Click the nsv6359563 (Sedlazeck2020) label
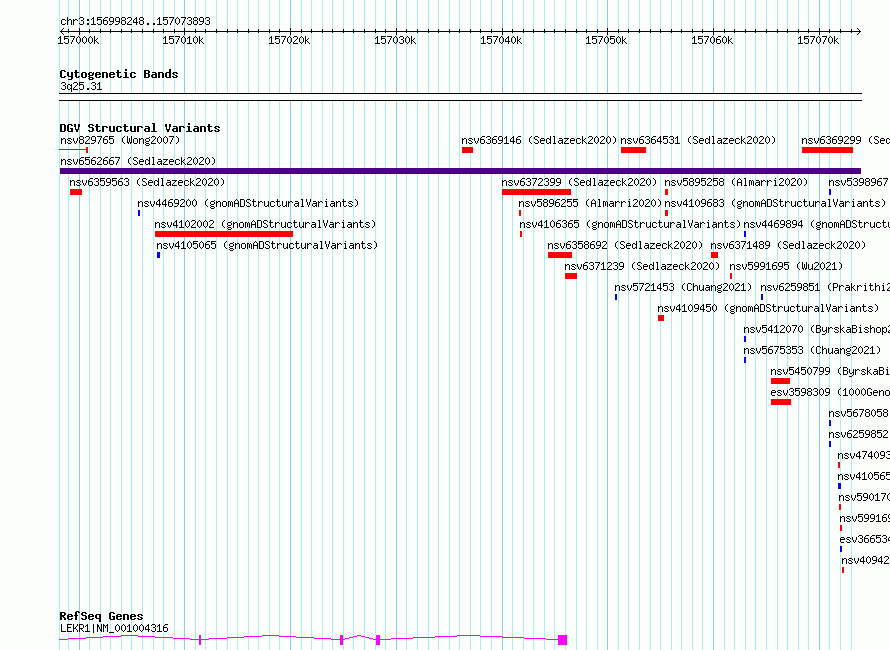 click(147, 182)
